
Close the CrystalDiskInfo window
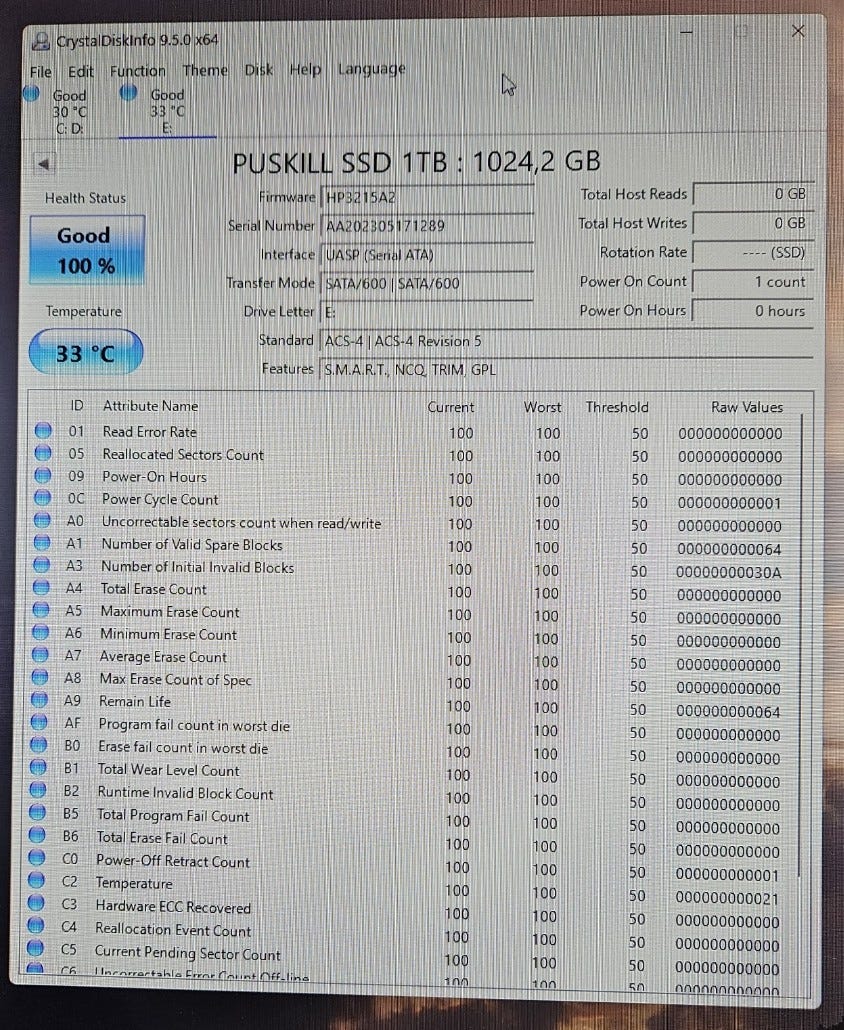point(798,31)
